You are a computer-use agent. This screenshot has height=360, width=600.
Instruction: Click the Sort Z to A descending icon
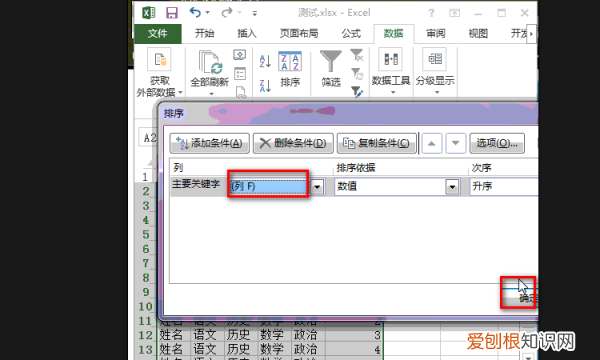(x=265, y=86)
